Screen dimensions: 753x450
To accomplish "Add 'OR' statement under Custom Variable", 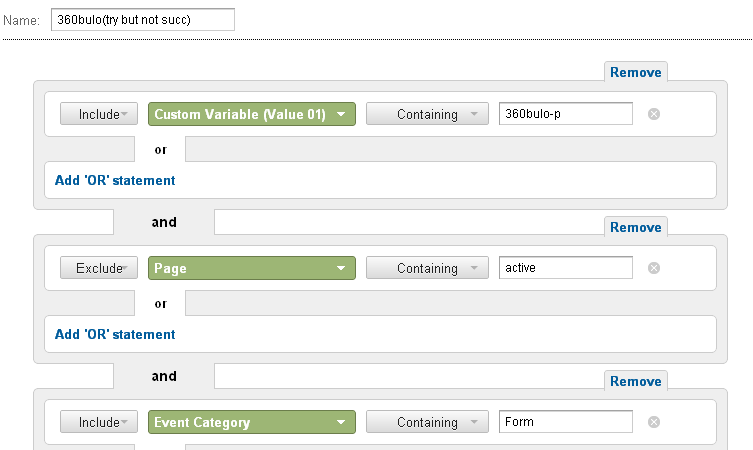I will click(x=115, y=181).
